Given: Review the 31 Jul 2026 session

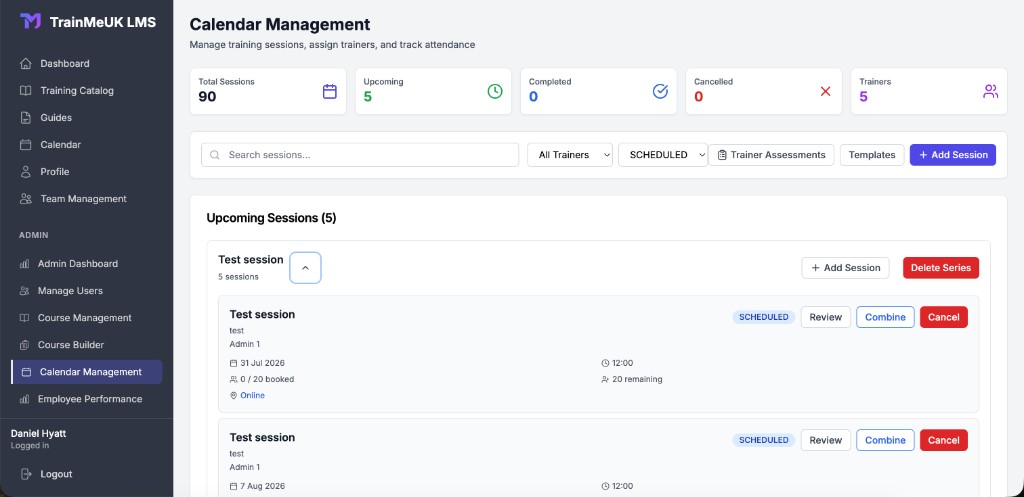Looking at the screenshot, I should point(825,317).
